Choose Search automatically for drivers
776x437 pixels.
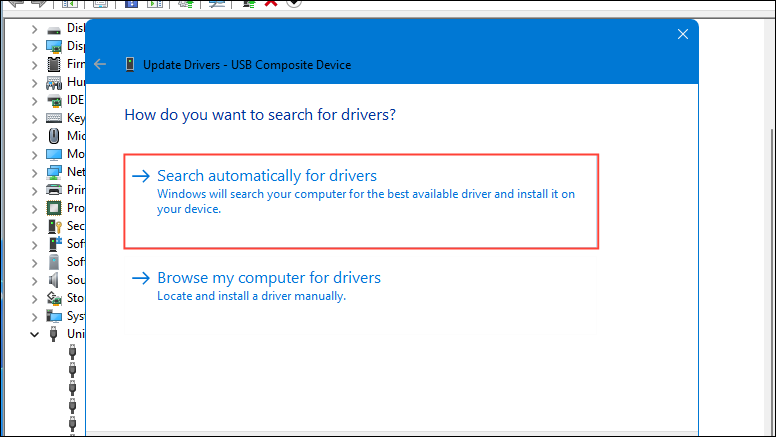tap(267, 176)
